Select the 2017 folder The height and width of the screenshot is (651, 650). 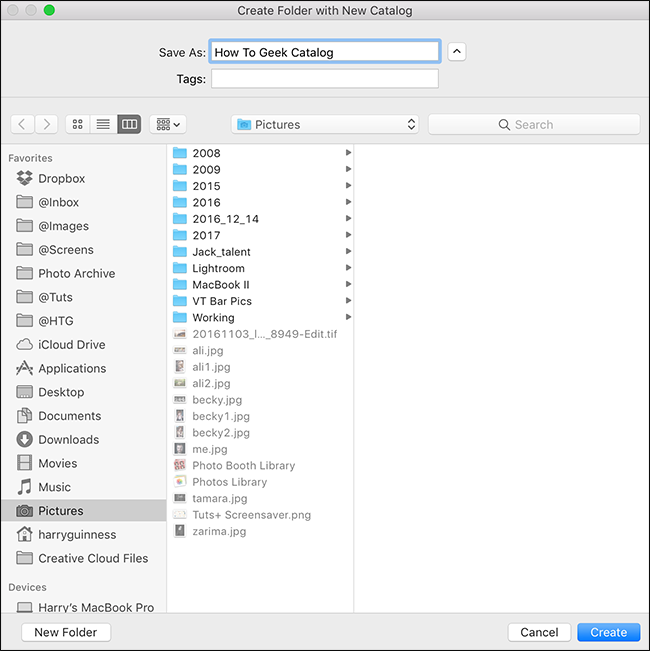pyautogui.click(x=206, y=236)
